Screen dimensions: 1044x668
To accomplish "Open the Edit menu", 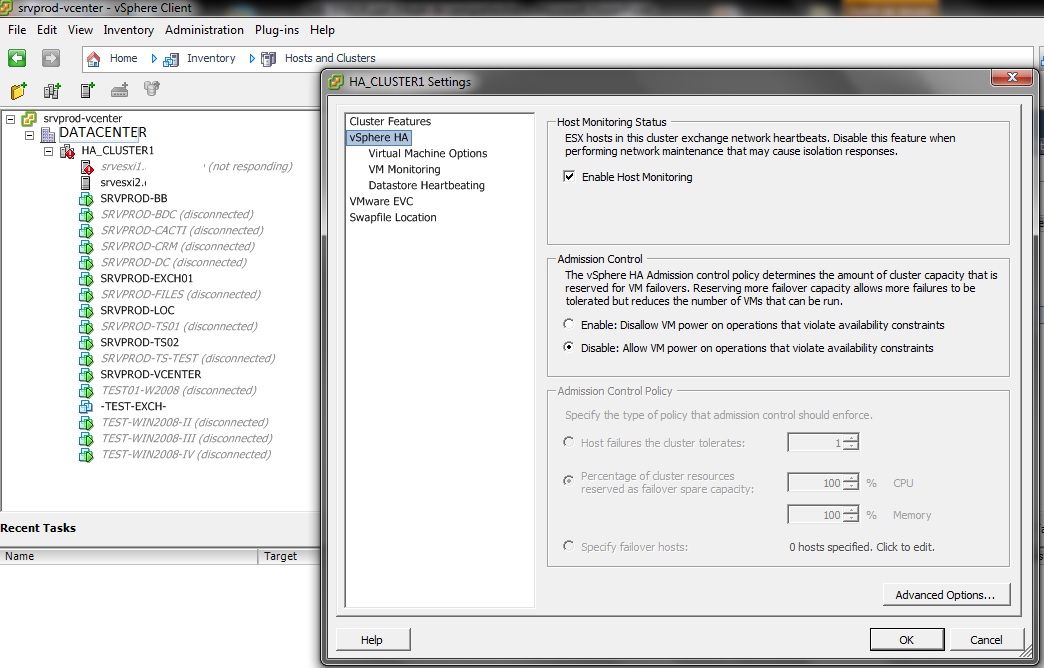I will 47,30.
